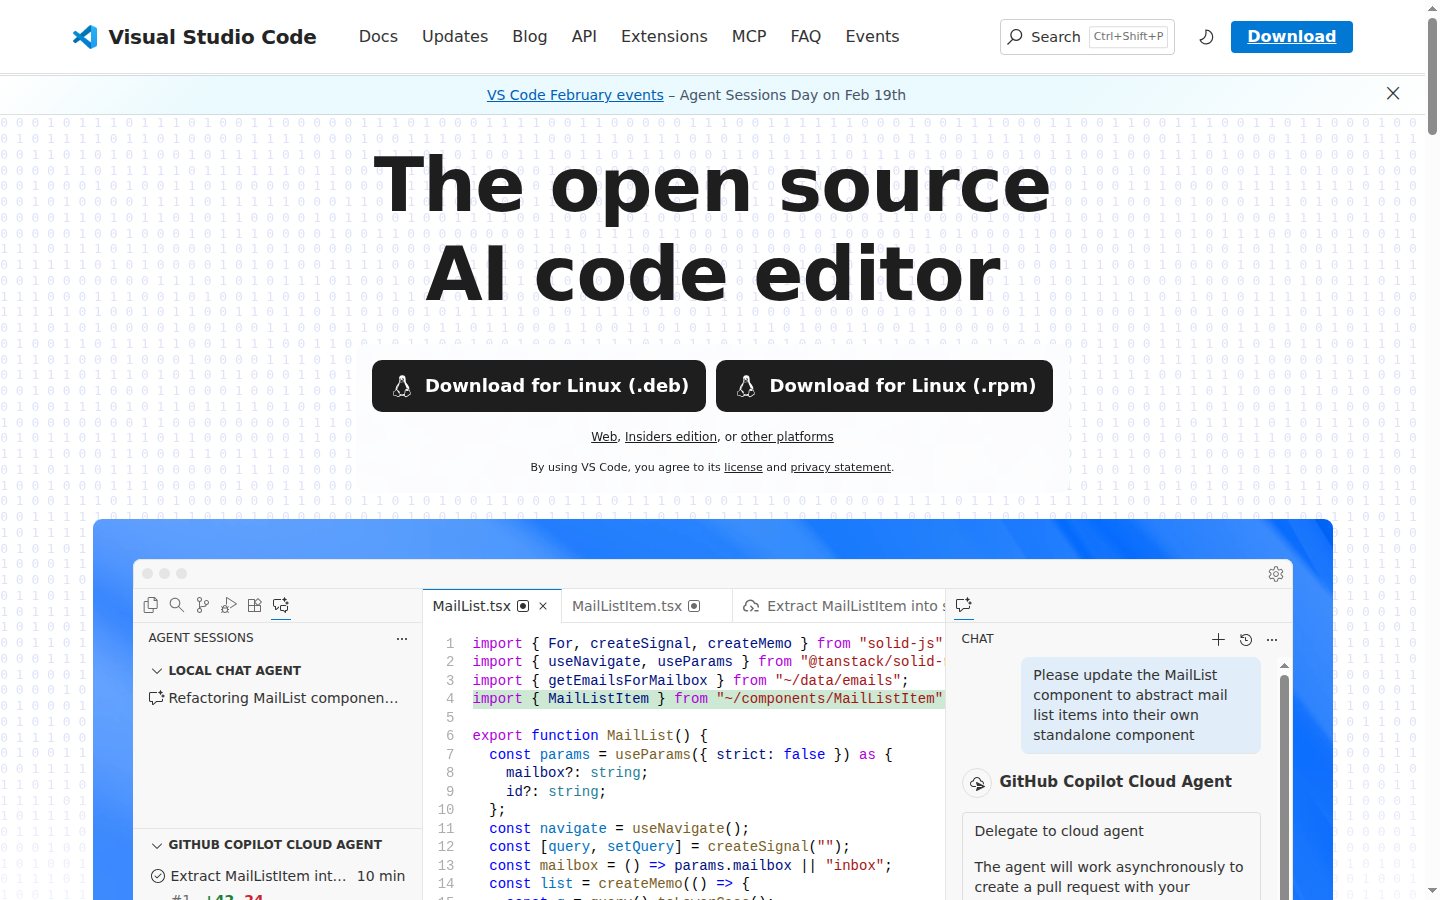Viewport: 1440px width, 900px height.
Task: Click the Visual Studio Code logo
Action: coord(193,37)
